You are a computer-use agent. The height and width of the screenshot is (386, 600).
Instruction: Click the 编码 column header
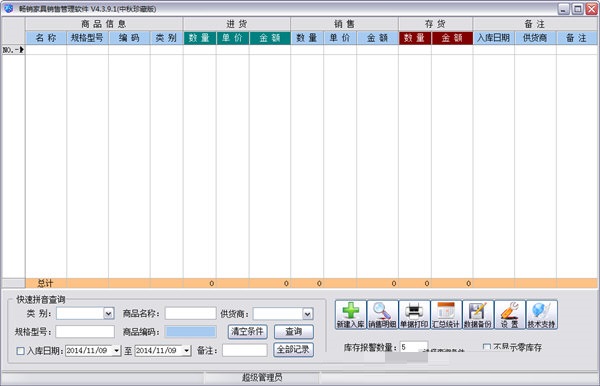129,38
